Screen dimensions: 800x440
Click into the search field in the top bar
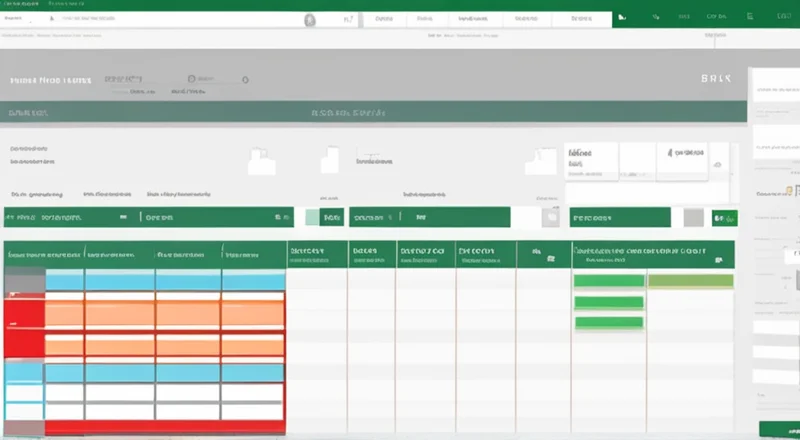pyautogui.click(x=150, y=19)
